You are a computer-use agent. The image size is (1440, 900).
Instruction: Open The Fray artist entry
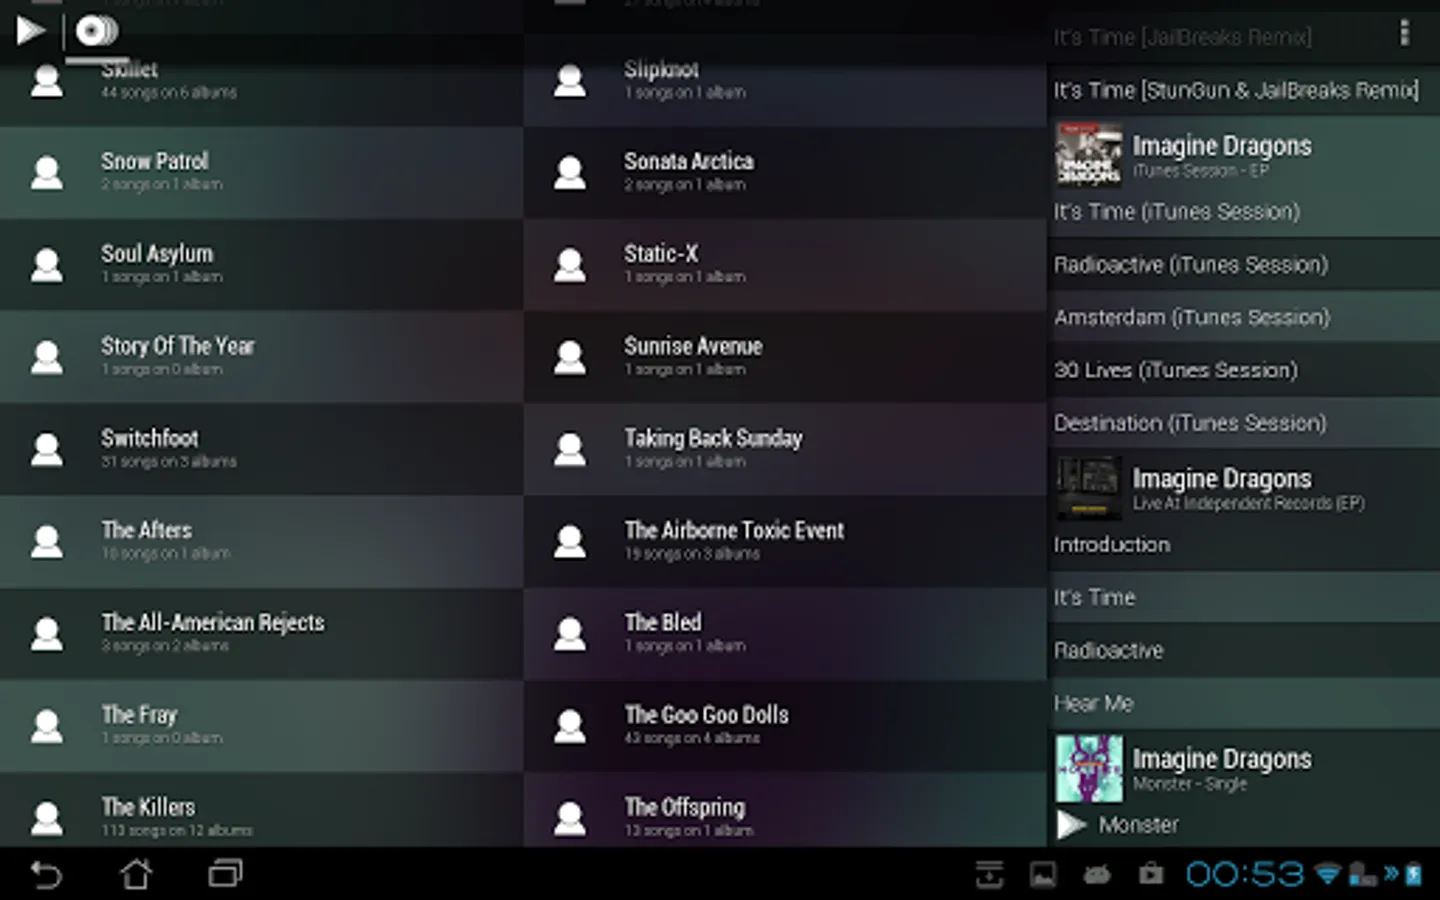261,726
